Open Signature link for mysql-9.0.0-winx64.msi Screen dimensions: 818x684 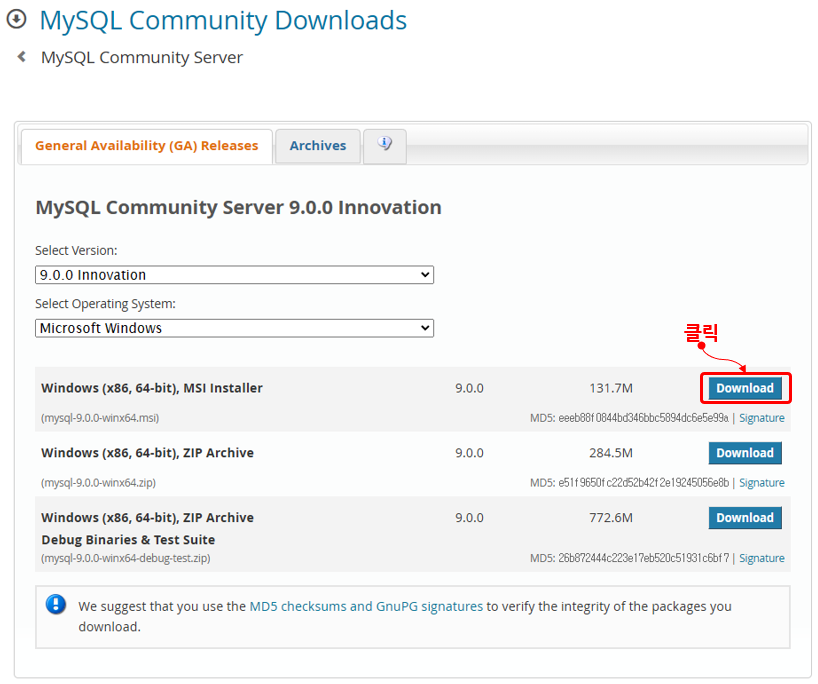762,418
